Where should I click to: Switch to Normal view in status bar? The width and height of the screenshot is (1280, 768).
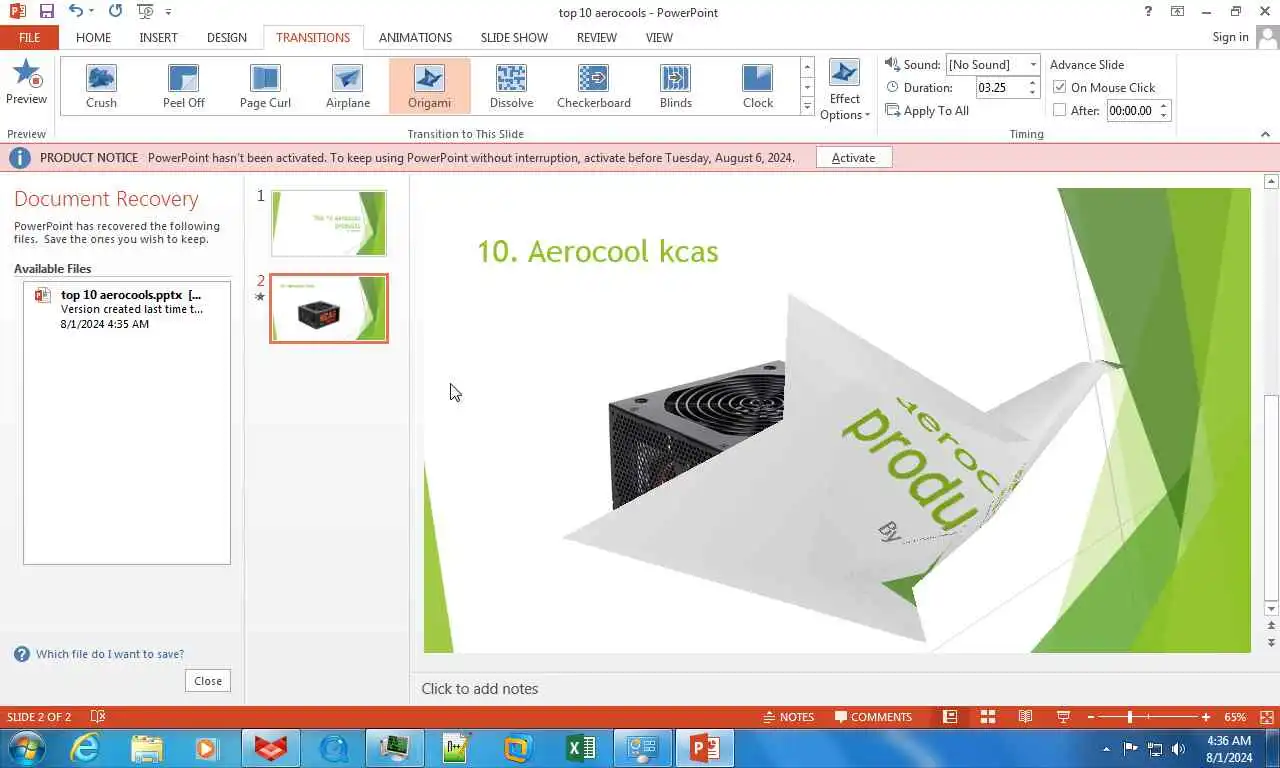(x=951, y=717)
